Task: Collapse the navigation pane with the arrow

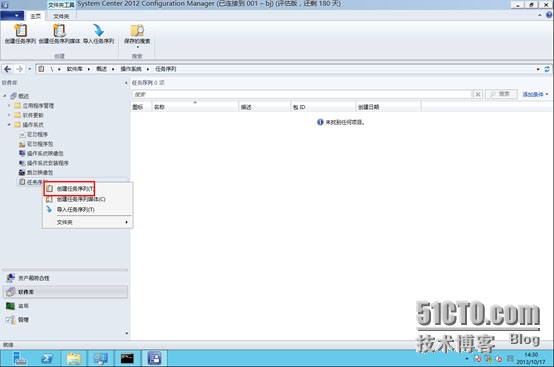Action: point(126,83)
